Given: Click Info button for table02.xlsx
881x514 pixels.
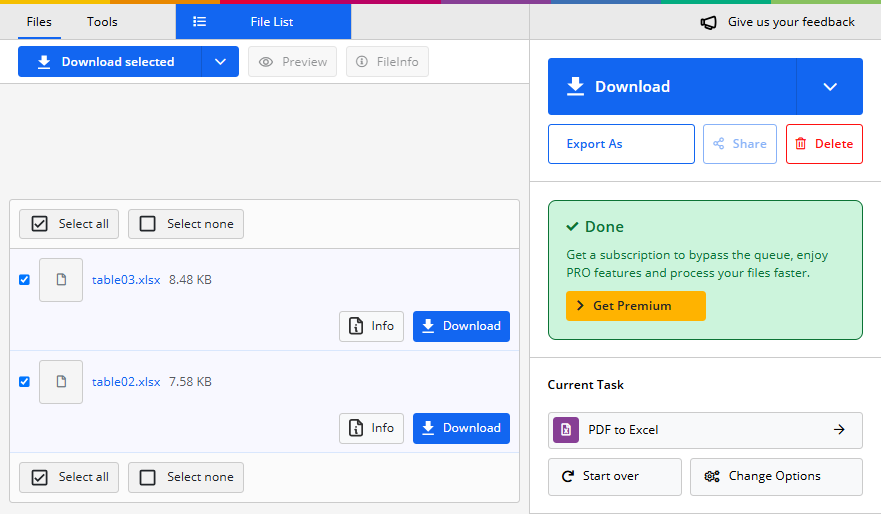Looking at the screenshot, I should [x=371, y=429].
